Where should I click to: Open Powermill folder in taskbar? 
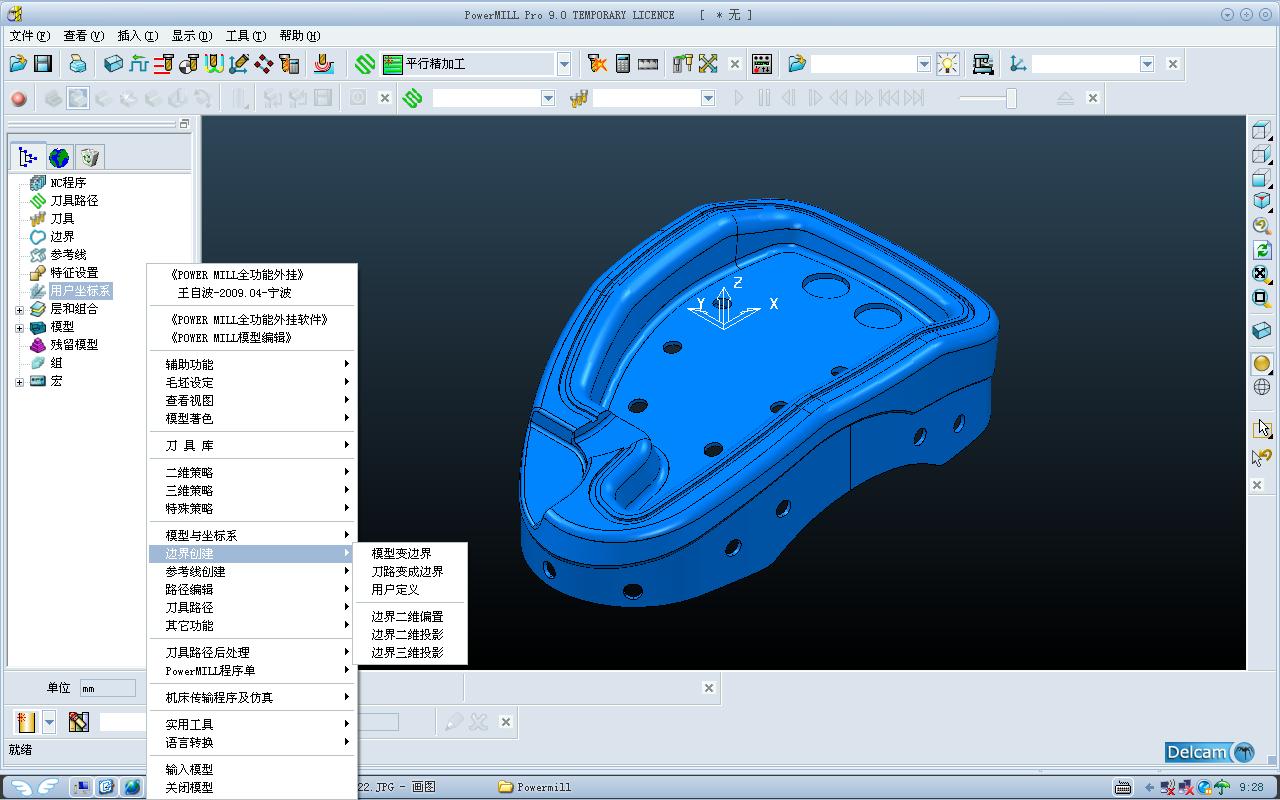(x=534, y=787)
